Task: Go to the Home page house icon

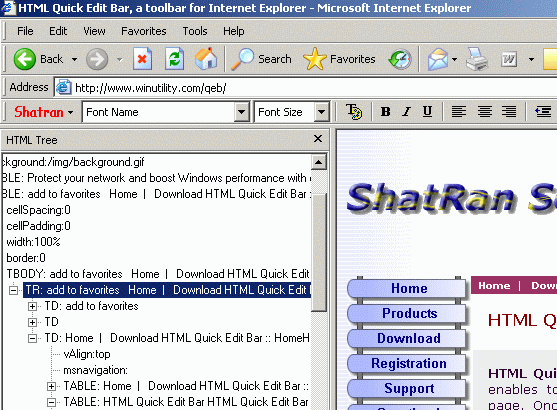Action: pyautogui.click(x=206, y=59)
